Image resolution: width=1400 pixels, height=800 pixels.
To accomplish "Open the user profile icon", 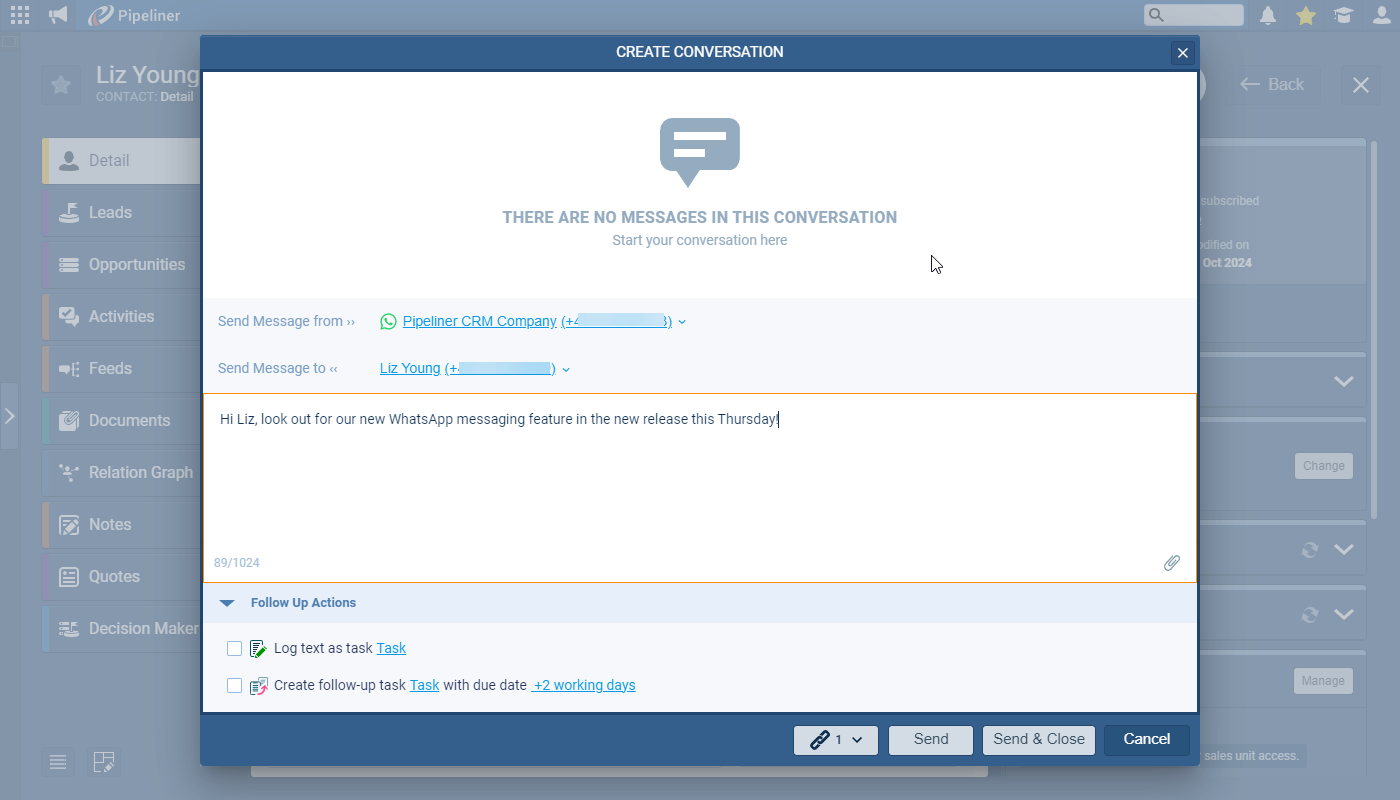I will pos(1381,15).
